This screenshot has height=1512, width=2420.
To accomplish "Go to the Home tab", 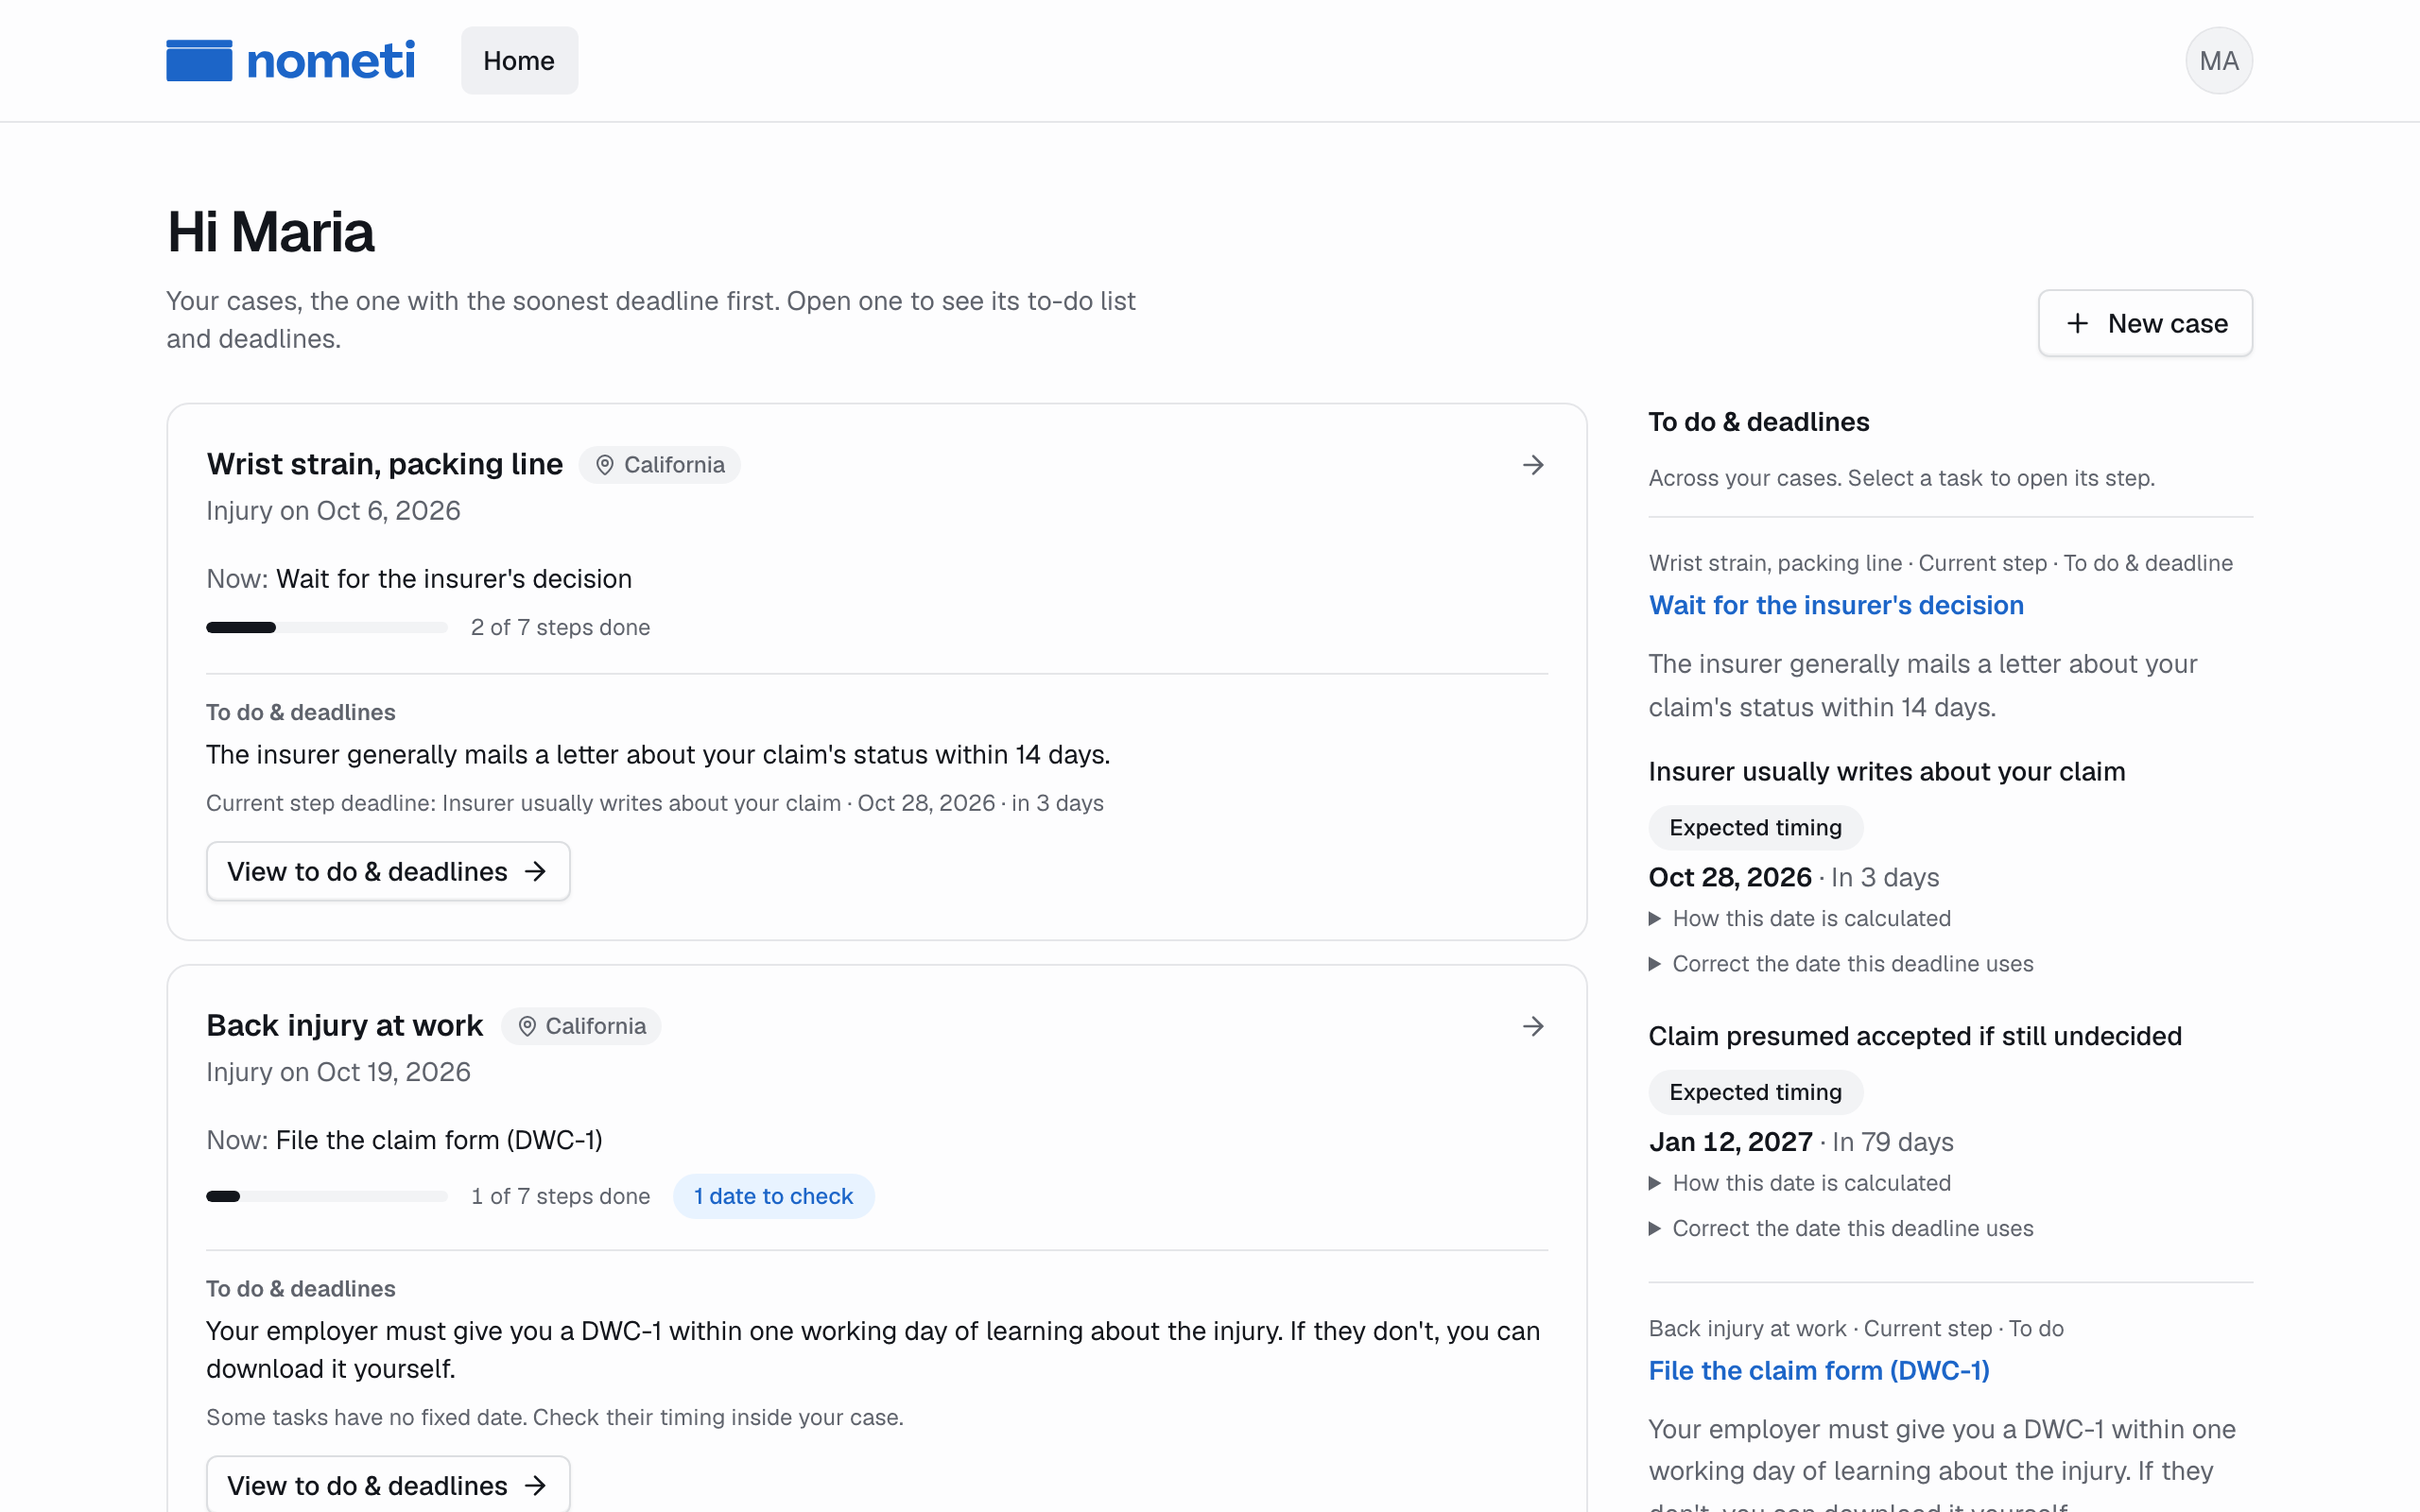I will 519,61.
